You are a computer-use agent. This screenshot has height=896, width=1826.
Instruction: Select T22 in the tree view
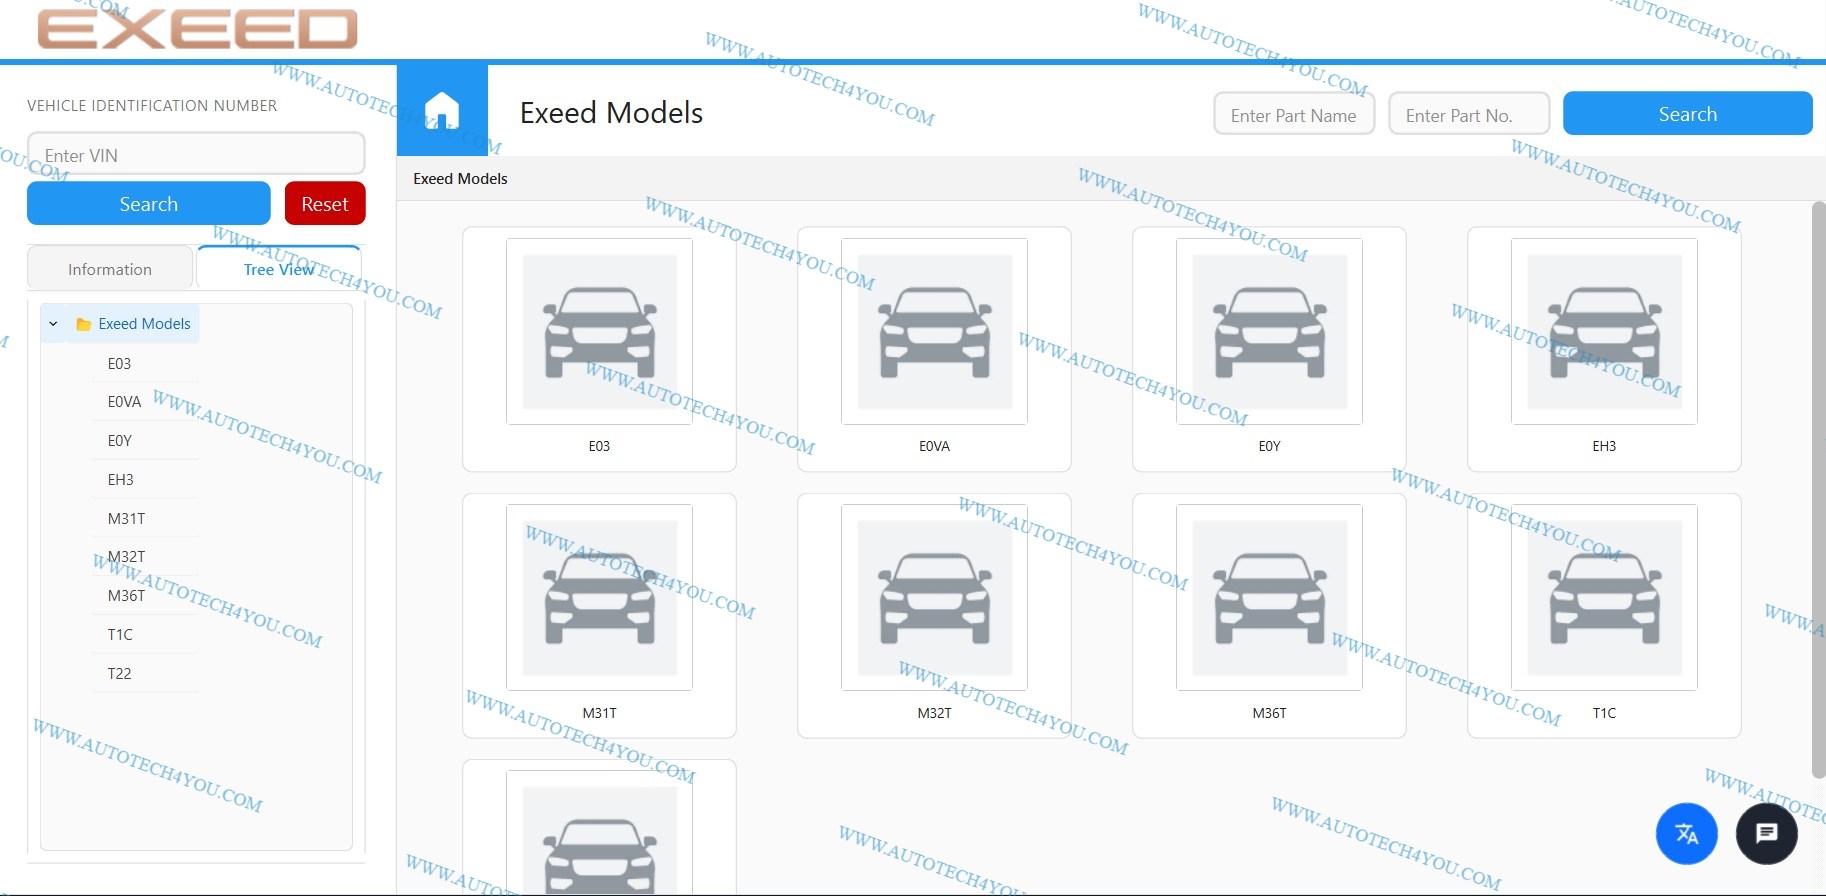point(119,674)
